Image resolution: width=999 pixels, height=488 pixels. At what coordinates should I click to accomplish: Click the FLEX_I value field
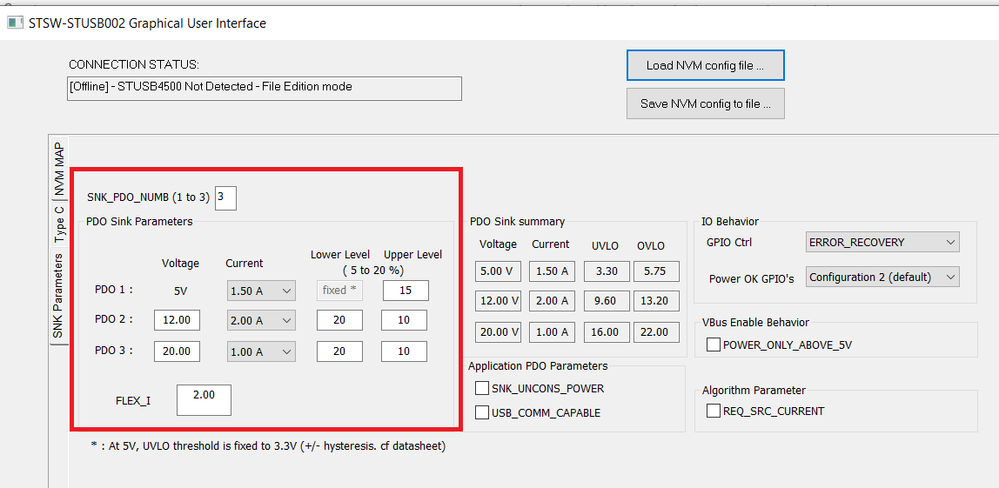click(x=204, y=400)
